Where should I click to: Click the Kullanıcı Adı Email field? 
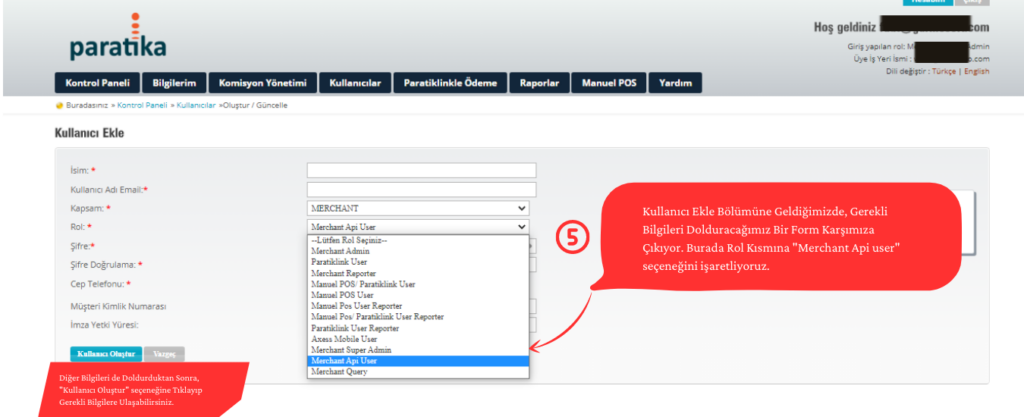421,189
